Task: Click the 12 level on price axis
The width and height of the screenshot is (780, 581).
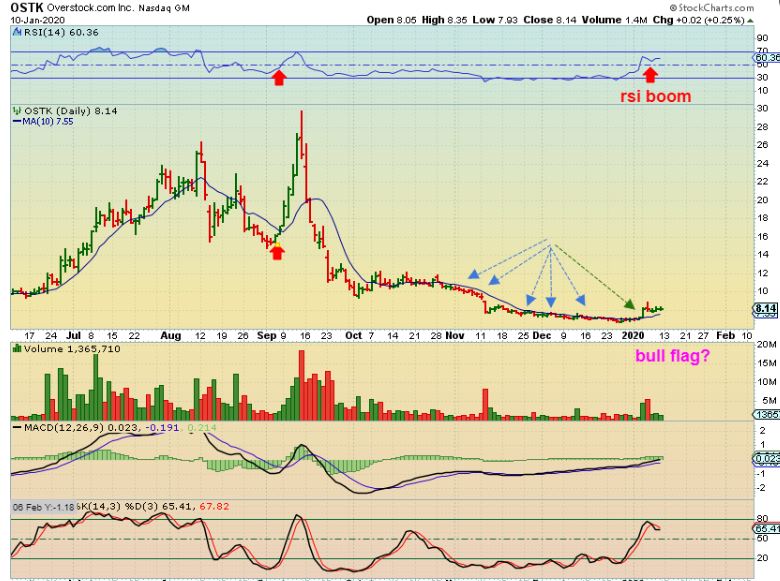Action: click(762, 273)
